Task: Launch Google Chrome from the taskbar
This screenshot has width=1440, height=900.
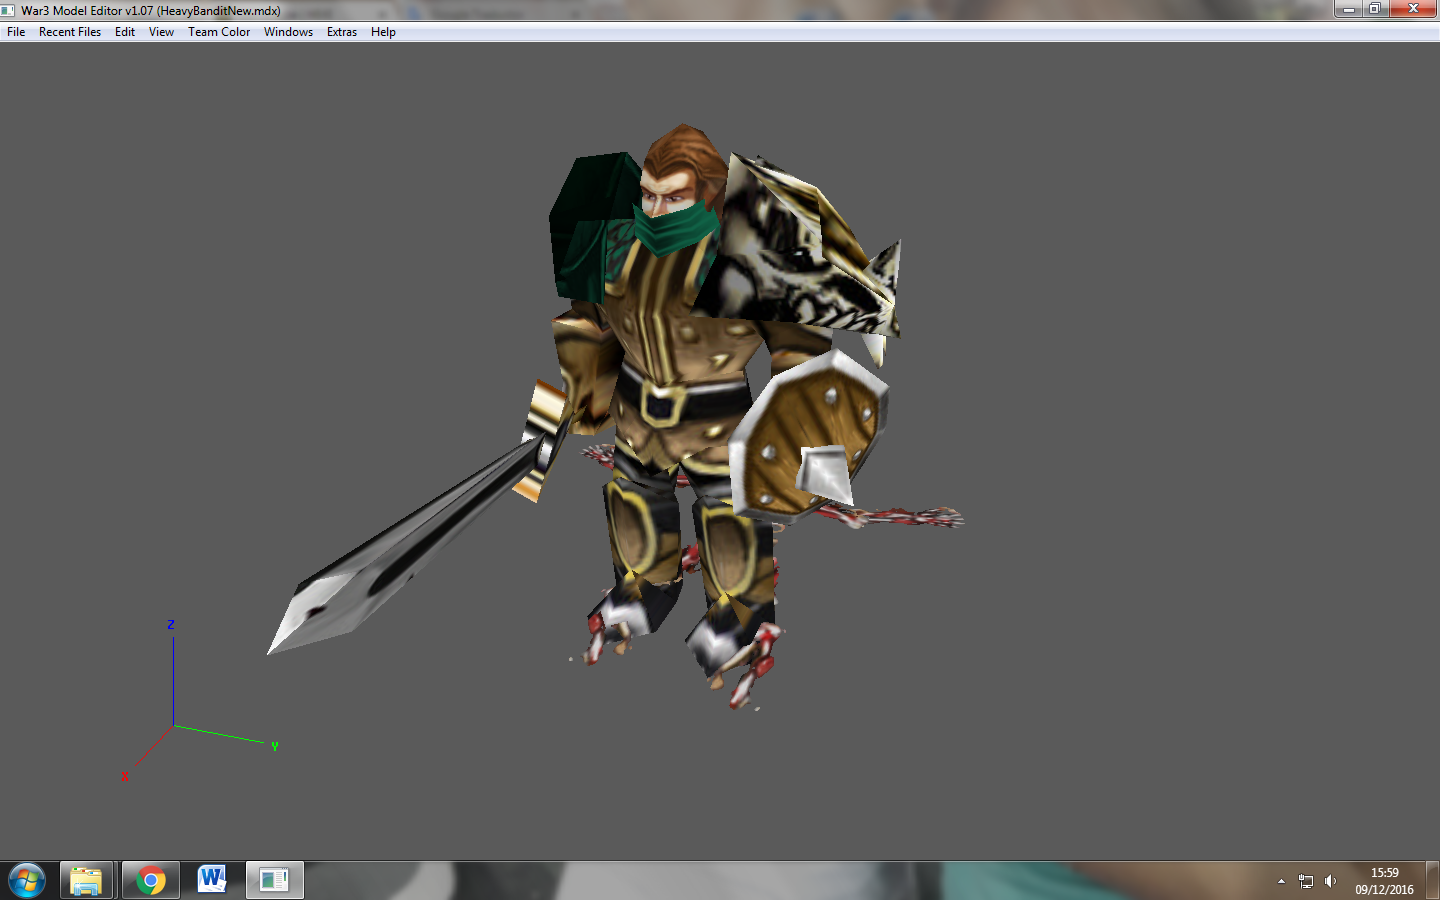Action: pyautogui.click(x=151, y=881)
